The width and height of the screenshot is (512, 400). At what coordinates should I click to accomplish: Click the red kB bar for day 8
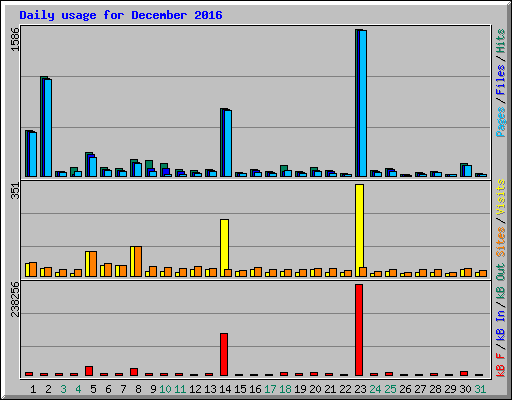click(134, 372)
